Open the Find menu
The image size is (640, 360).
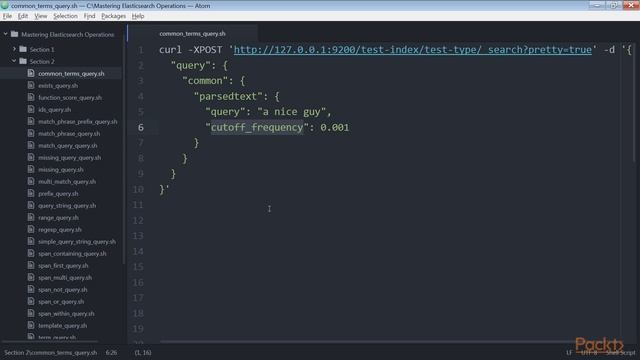89,16
